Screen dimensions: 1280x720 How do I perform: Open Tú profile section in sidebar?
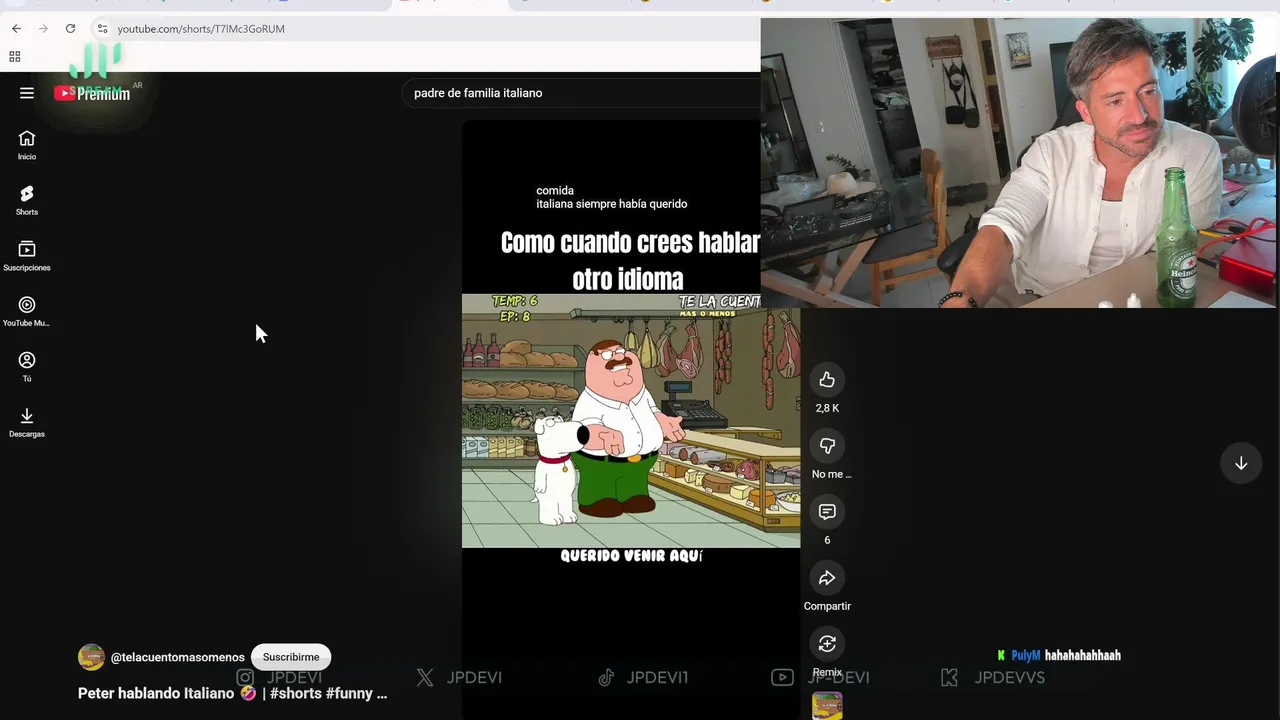pos(27,367)
